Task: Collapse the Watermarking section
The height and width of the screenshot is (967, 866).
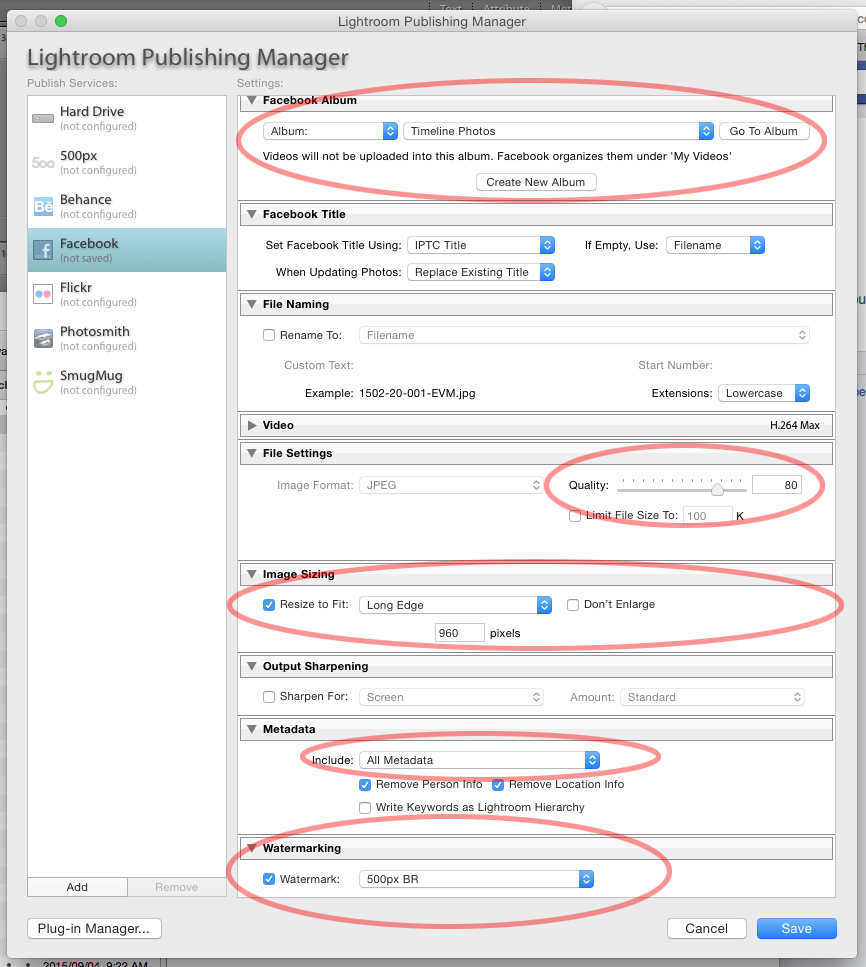Action: point(252,848)
